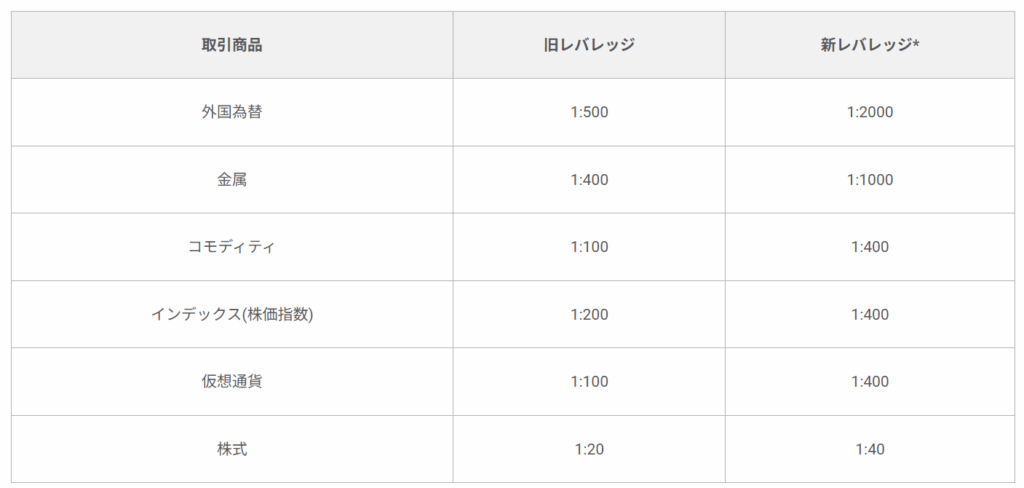1024x488 pixels.
Task: Select the コモディティ row label
Action: pos(231,247)
